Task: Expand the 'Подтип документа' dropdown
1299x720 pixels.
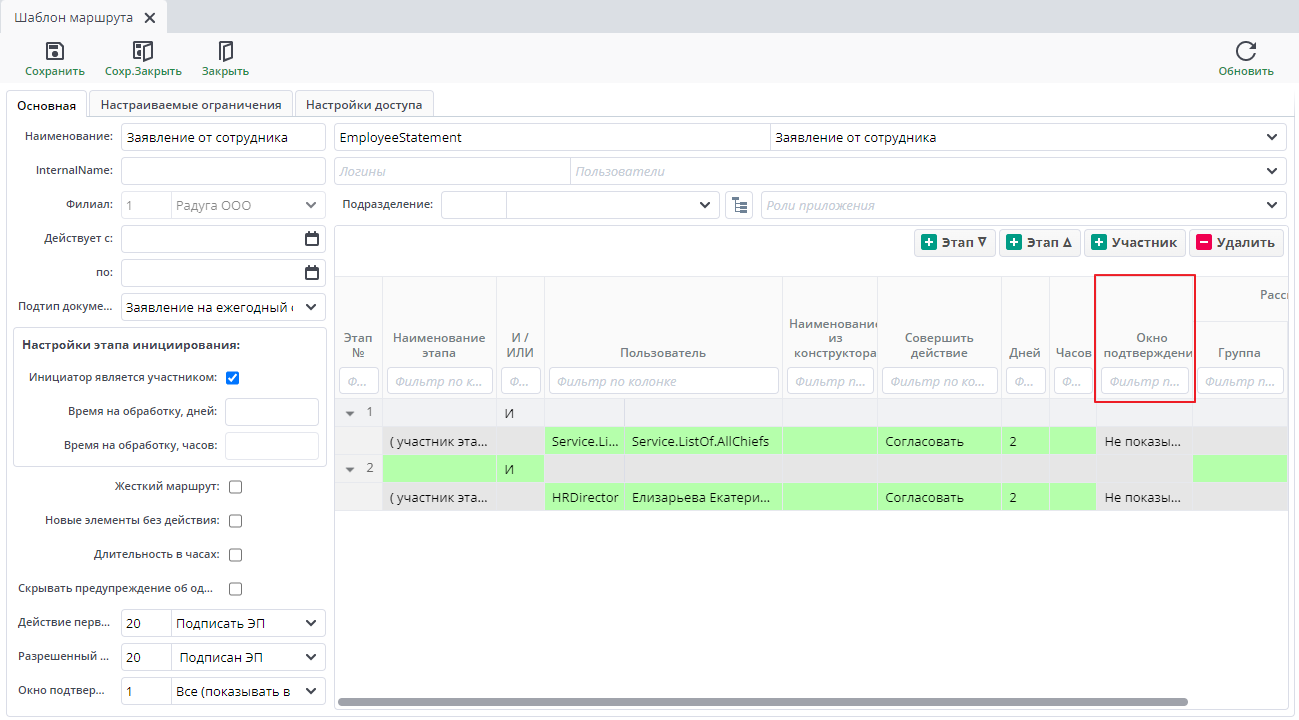Action: (311, 307)
